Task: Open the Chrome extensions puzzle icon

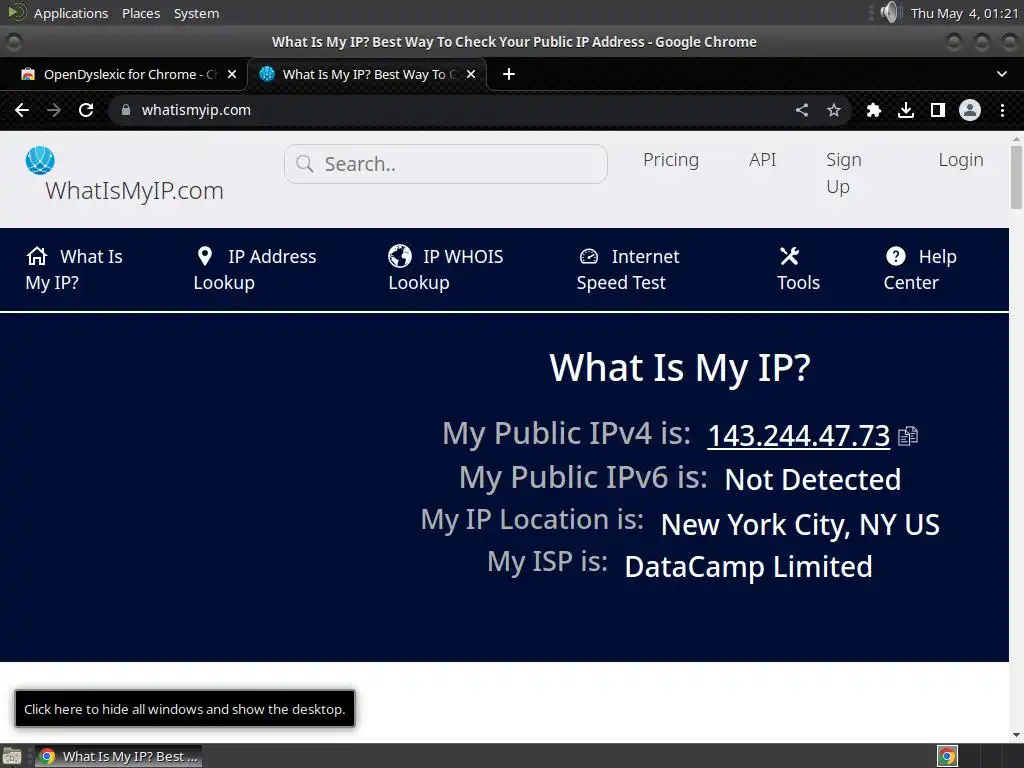Action: (874, 110)
